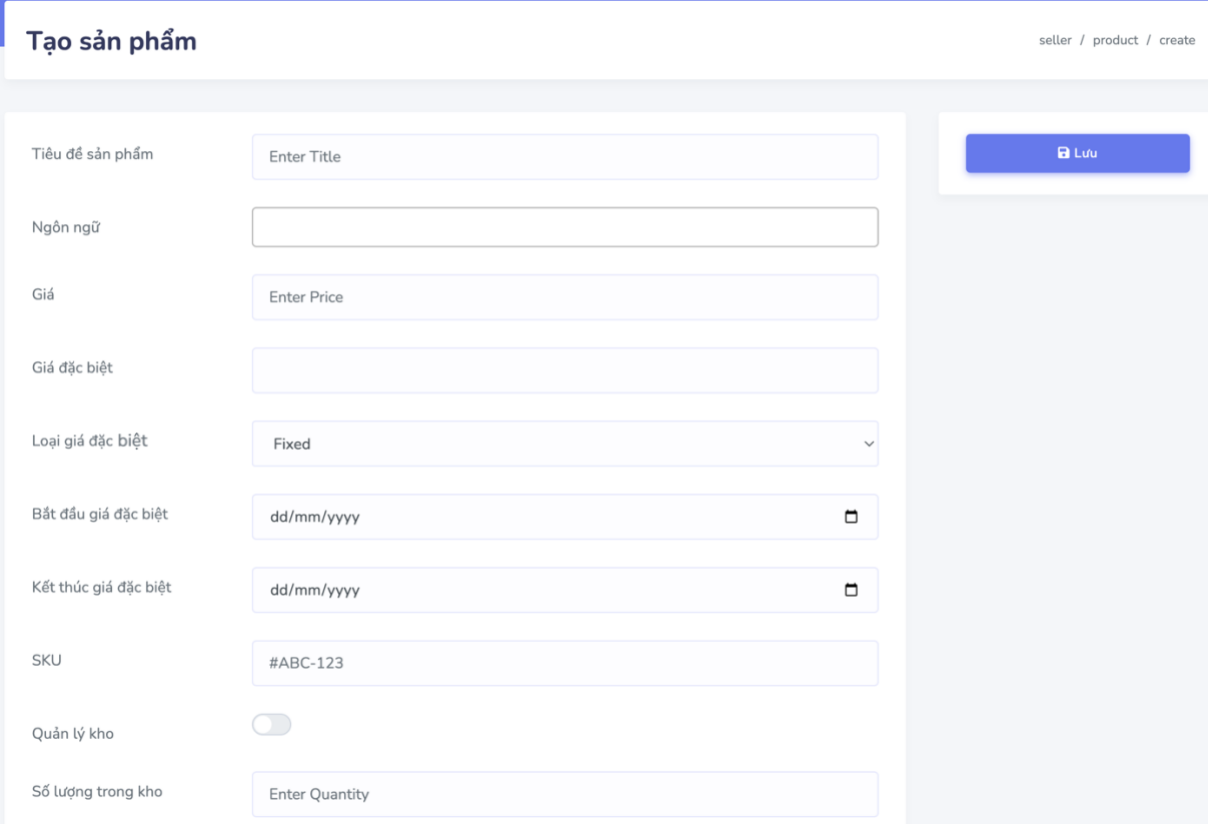Click the Tạo sản phẩm page heading

[x=111, y=41]
